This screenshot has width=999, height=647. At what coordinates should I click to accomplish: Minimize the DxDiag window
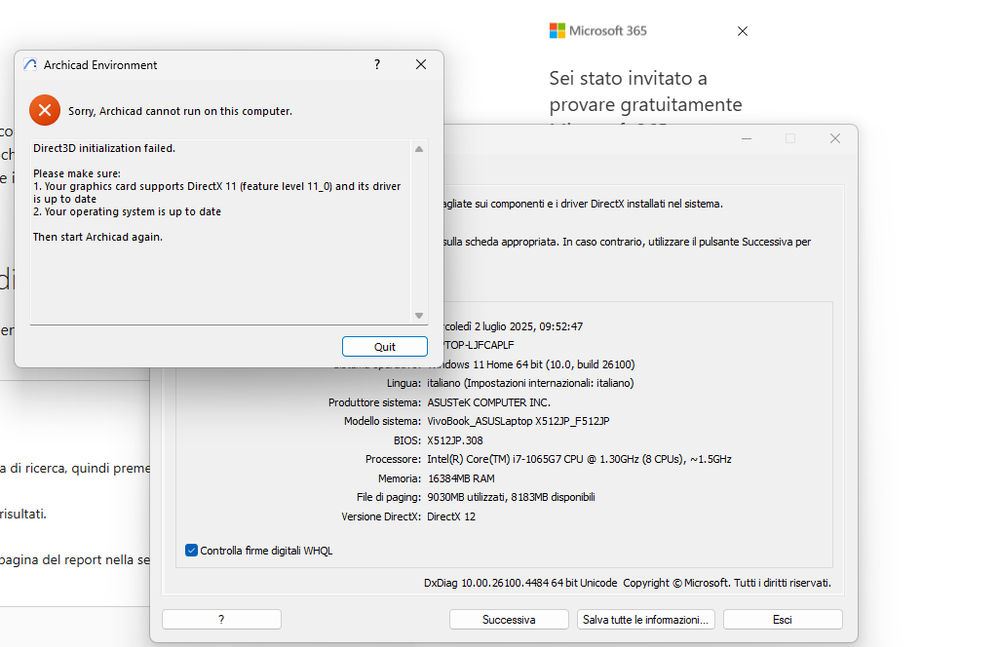pyautogui.click(x=747, y=138)
